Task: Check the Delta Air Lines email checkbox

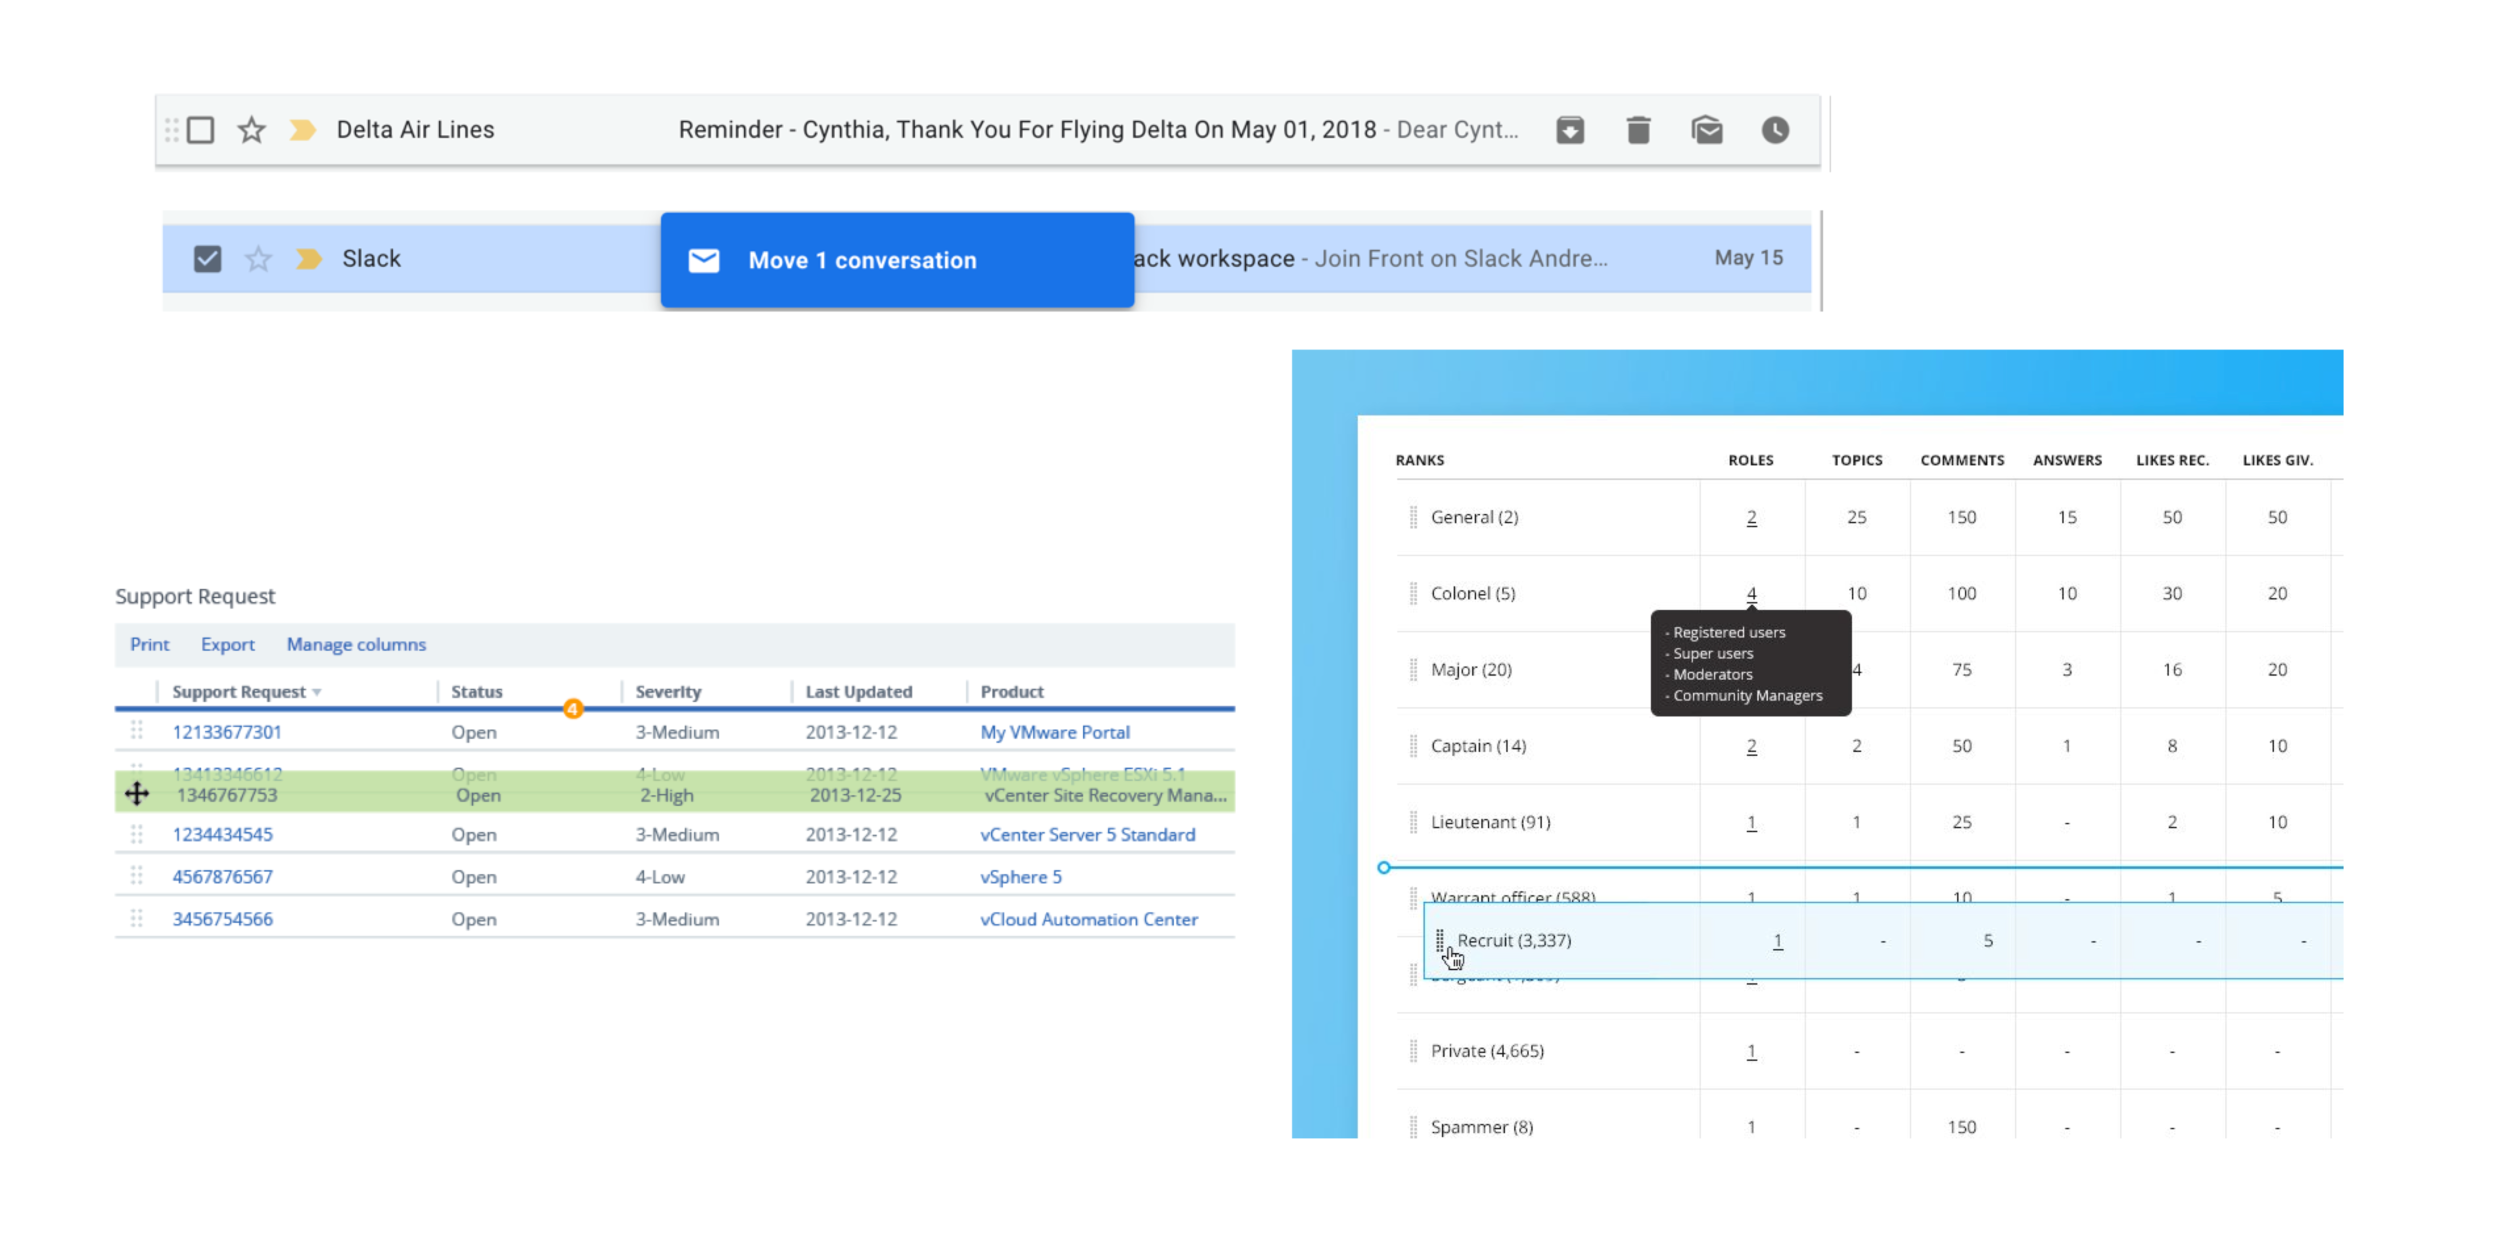Action: tap(201, 130)
